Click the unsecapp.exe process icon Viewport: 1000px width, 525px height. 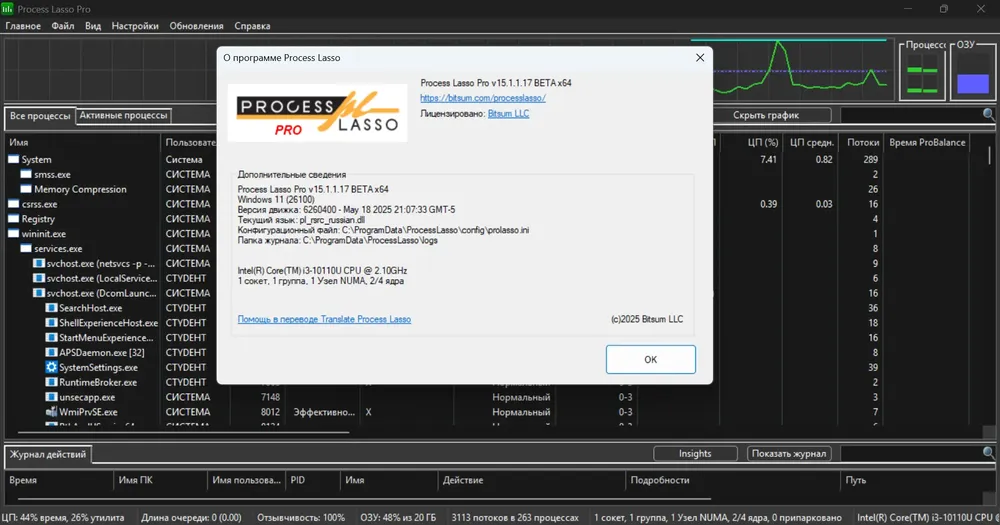pos(51,397)
